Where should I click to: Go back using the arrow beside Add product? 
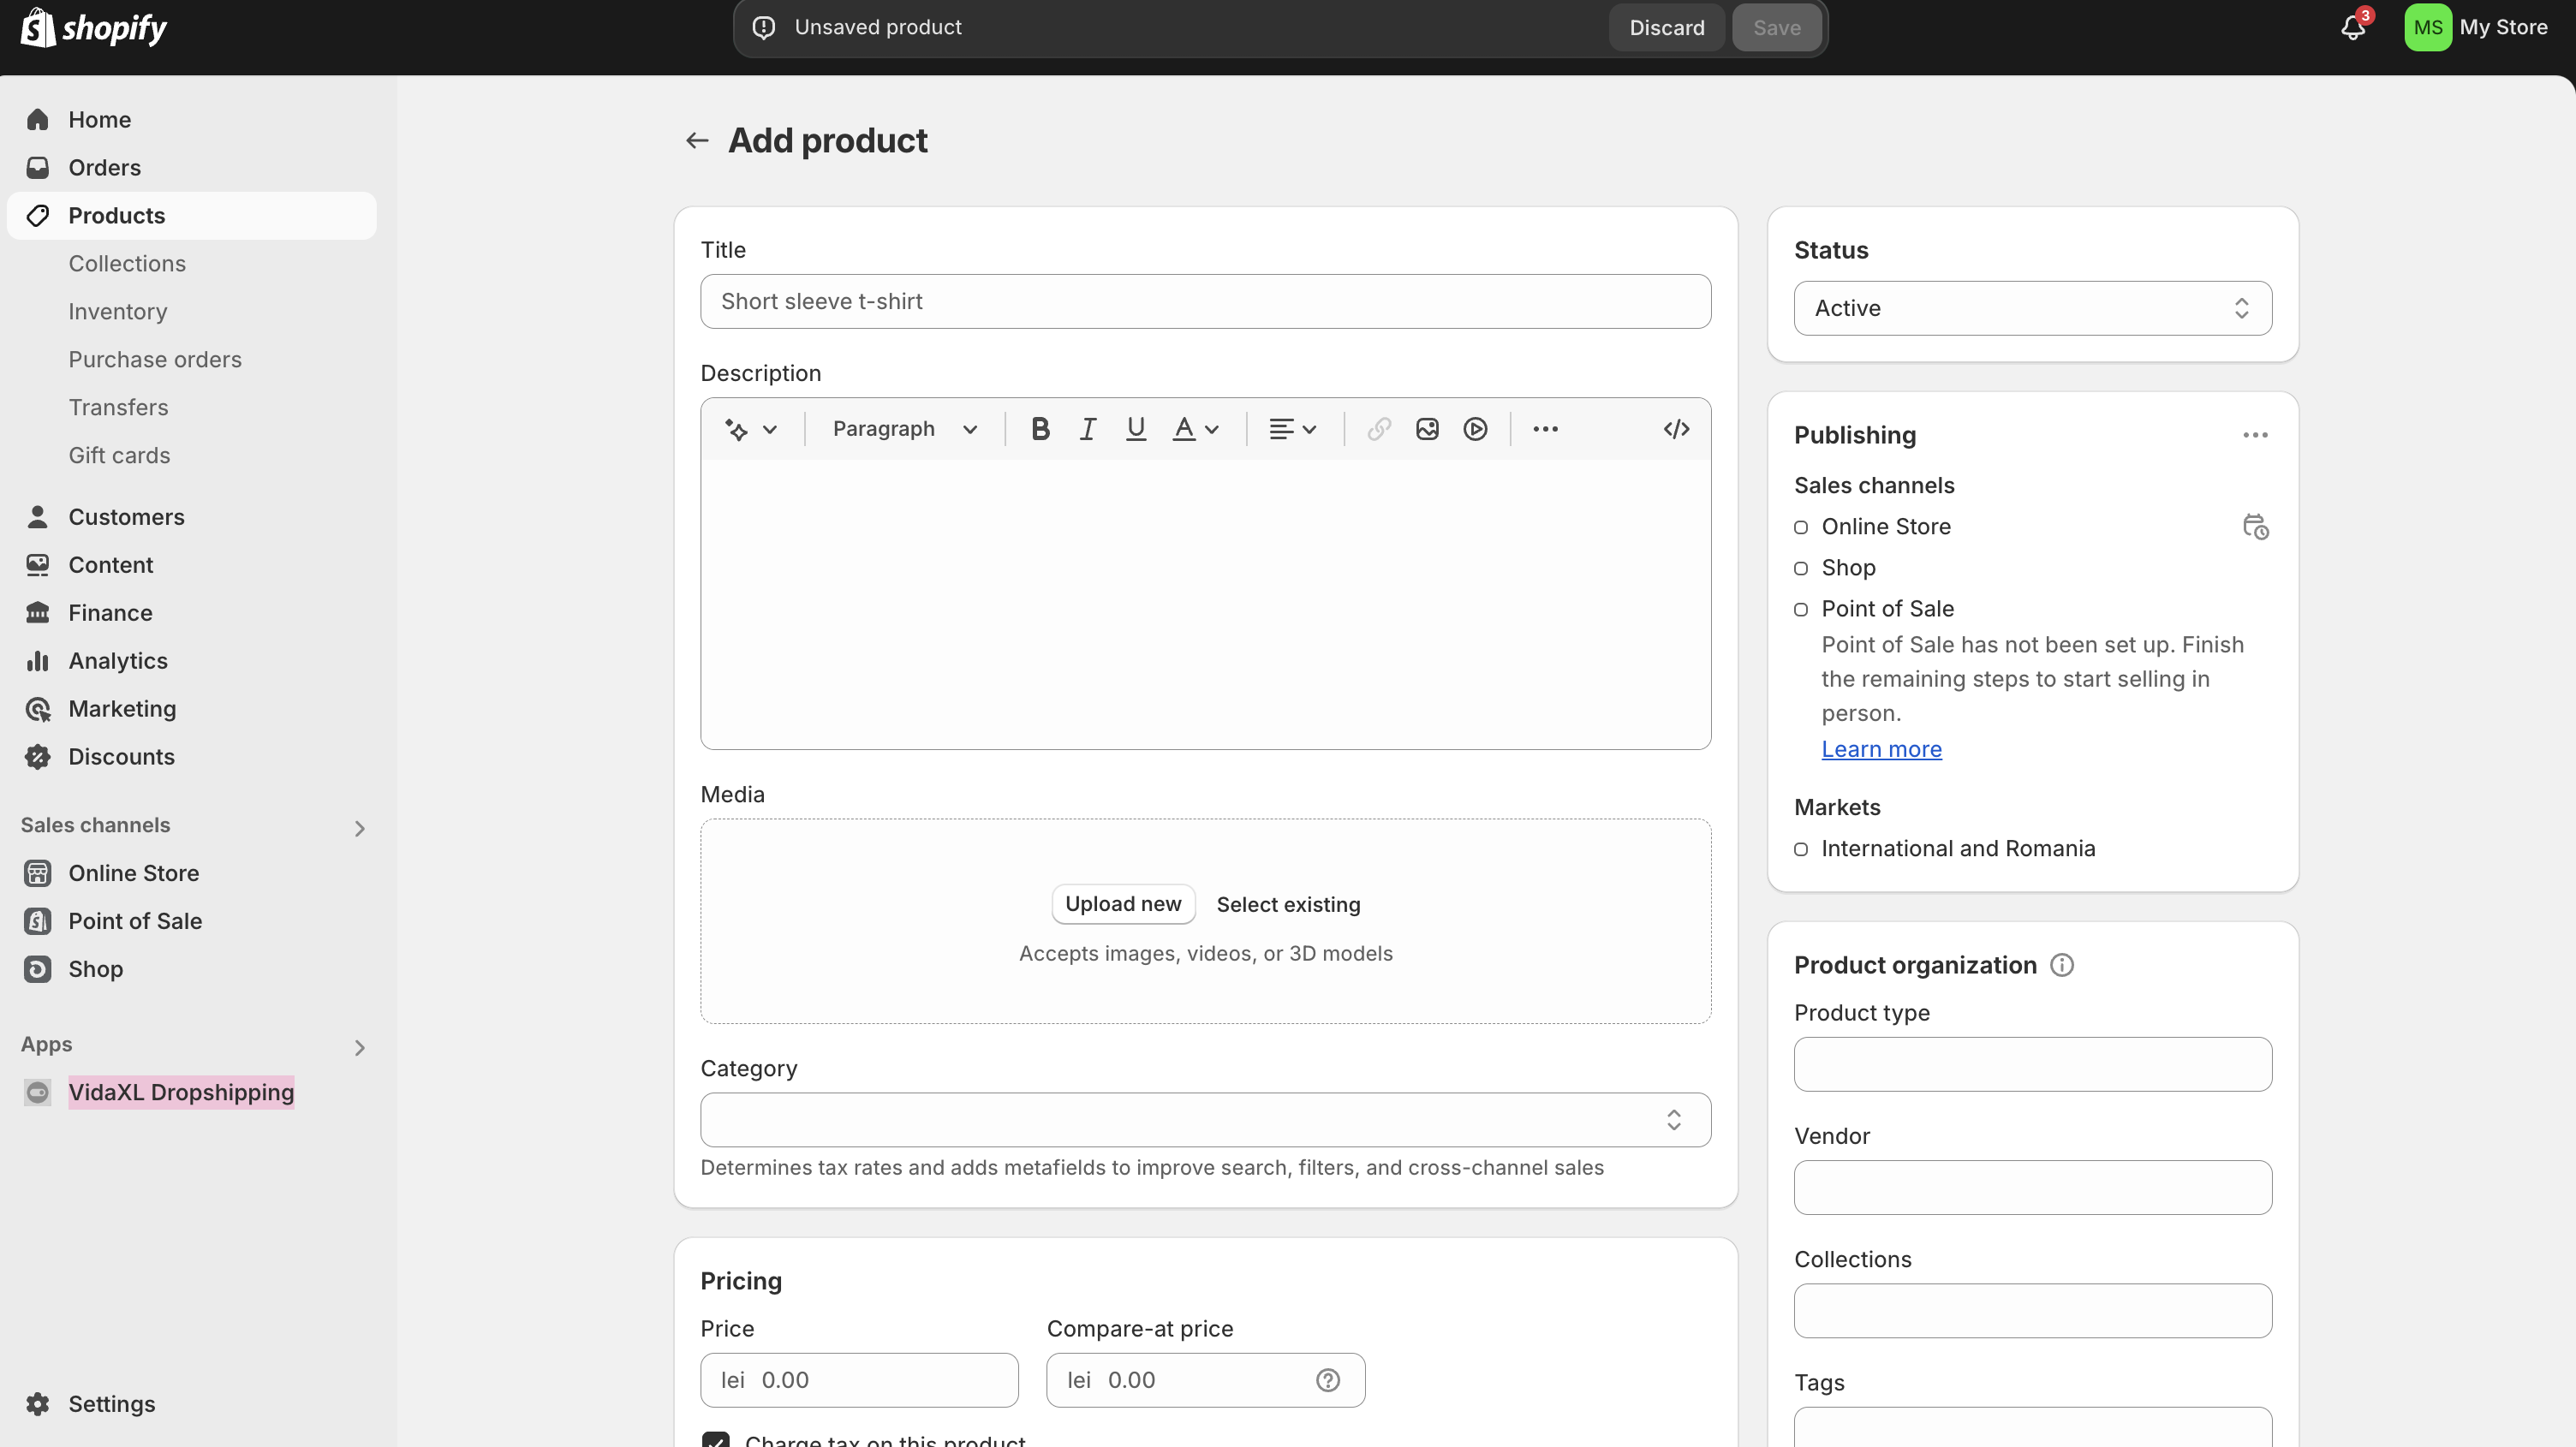697,141
